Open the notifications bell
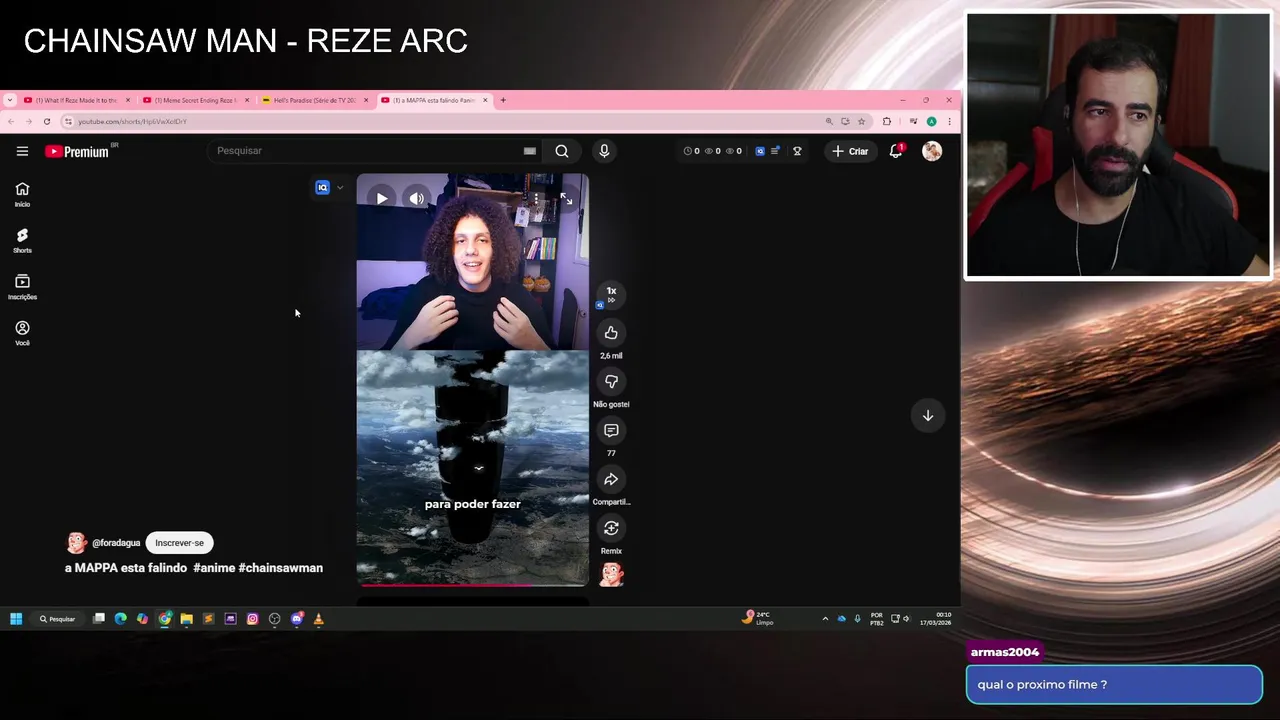 [896, 151]
